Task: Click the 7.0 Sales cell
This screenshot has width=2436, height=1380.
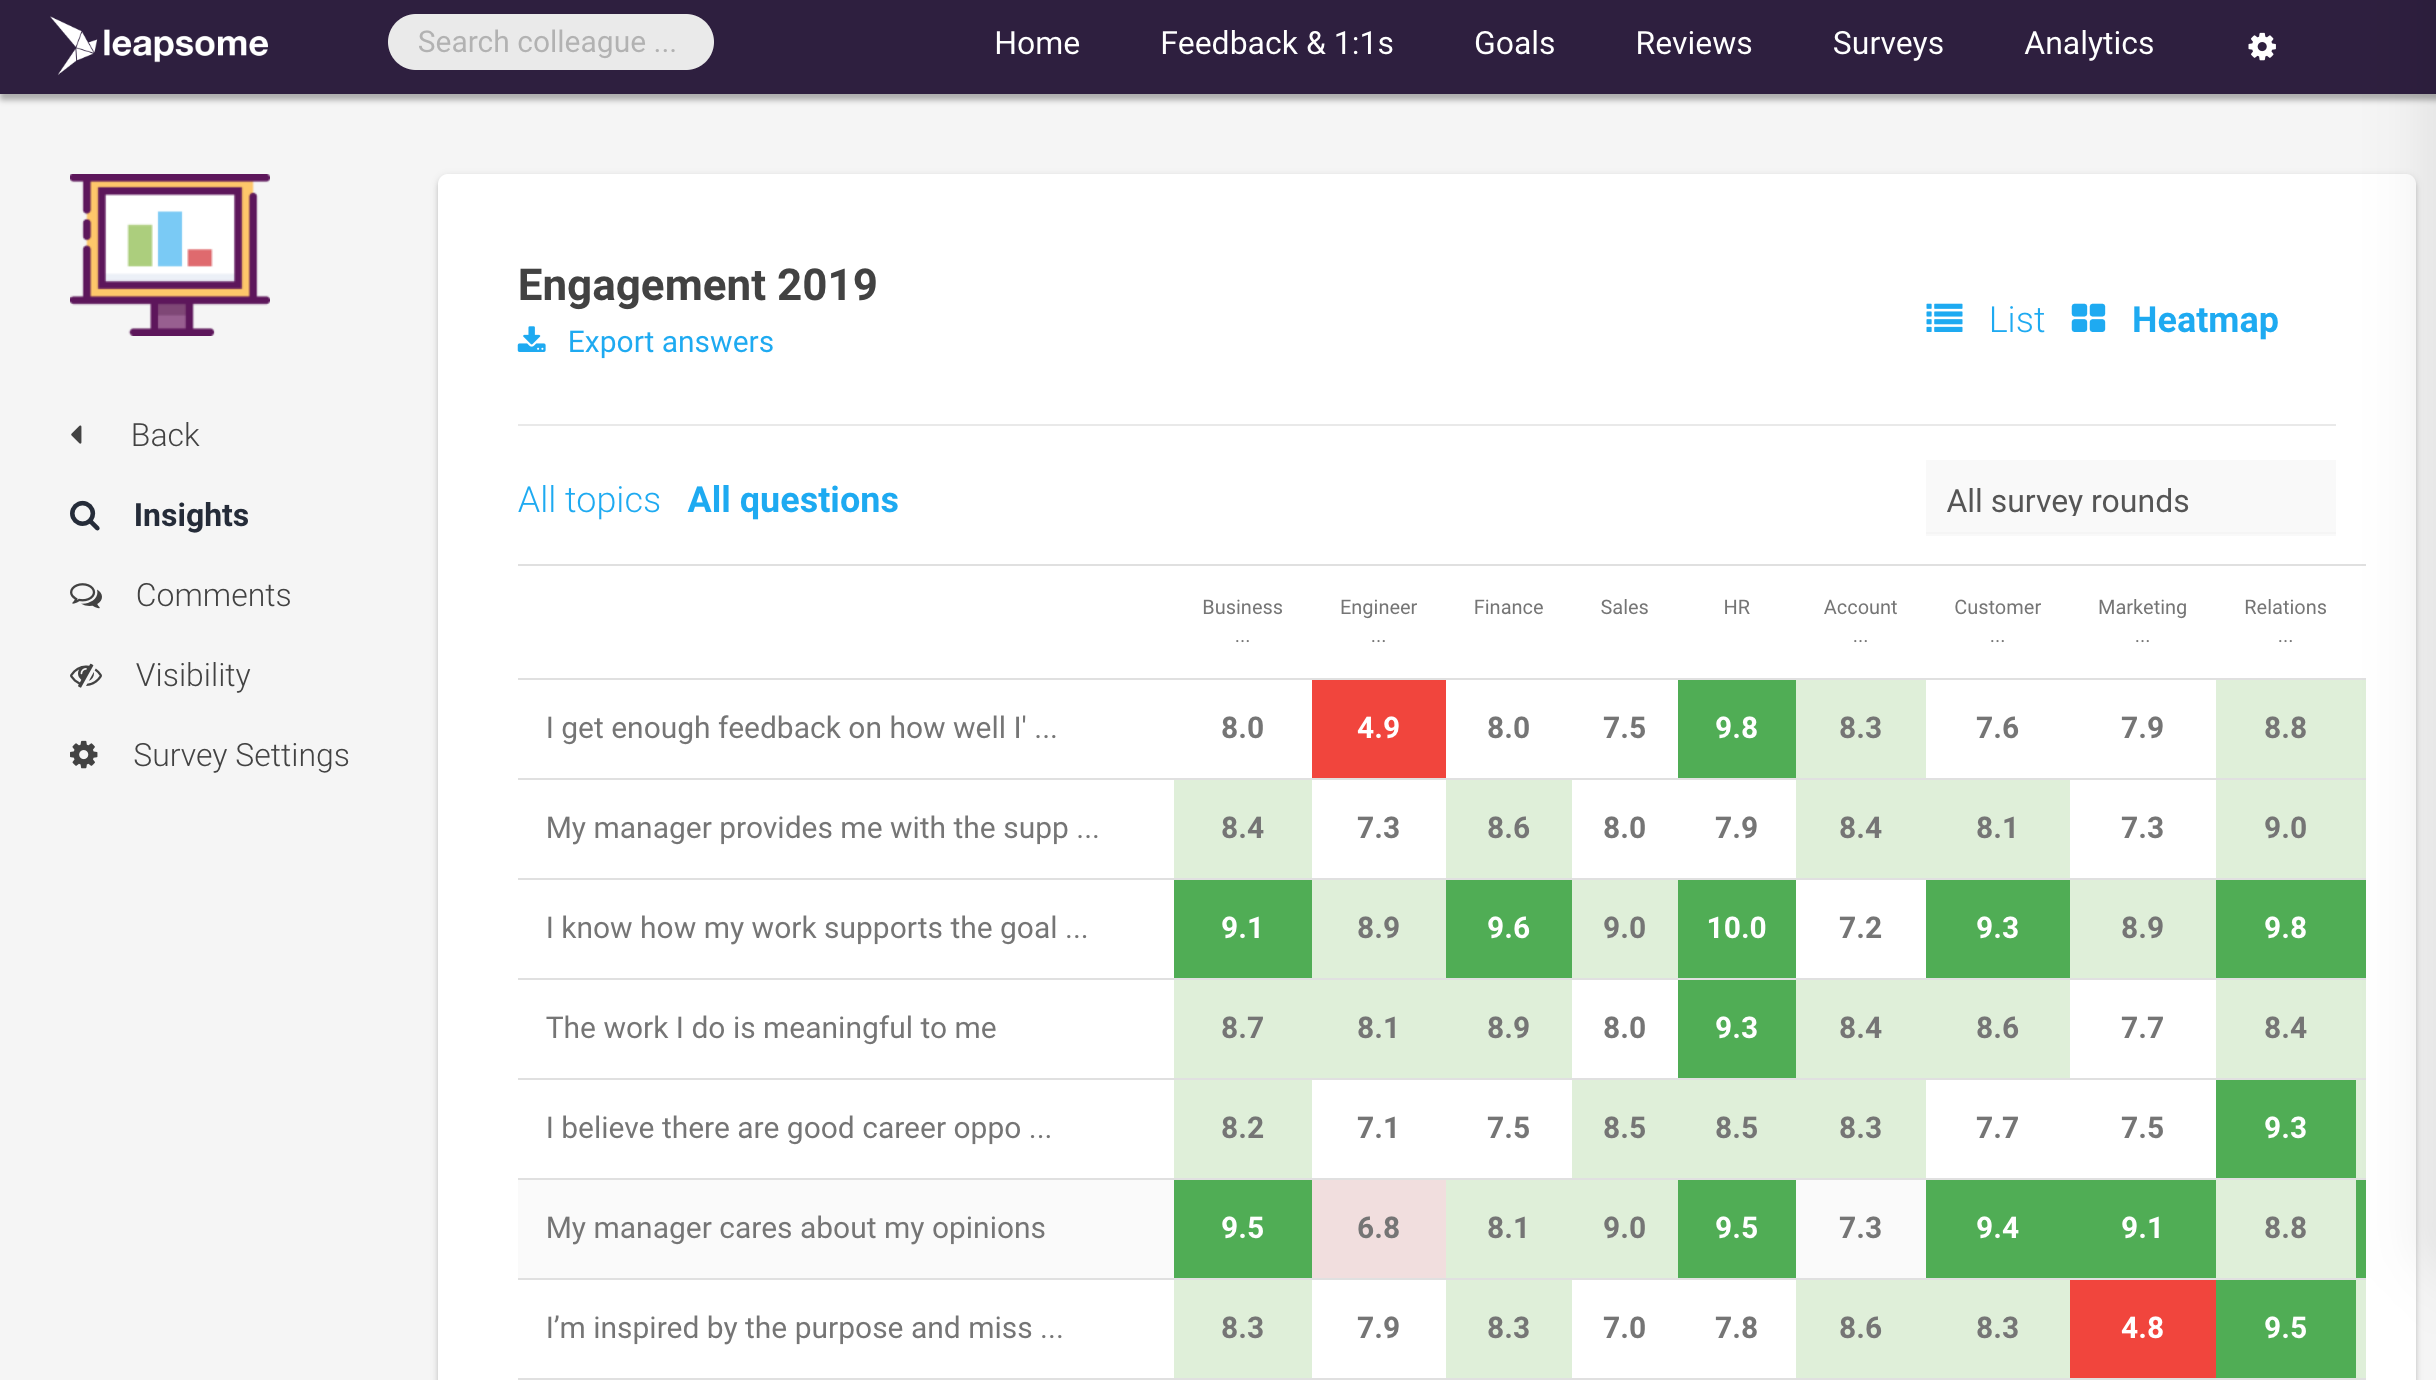Action: (1624, 1328)
